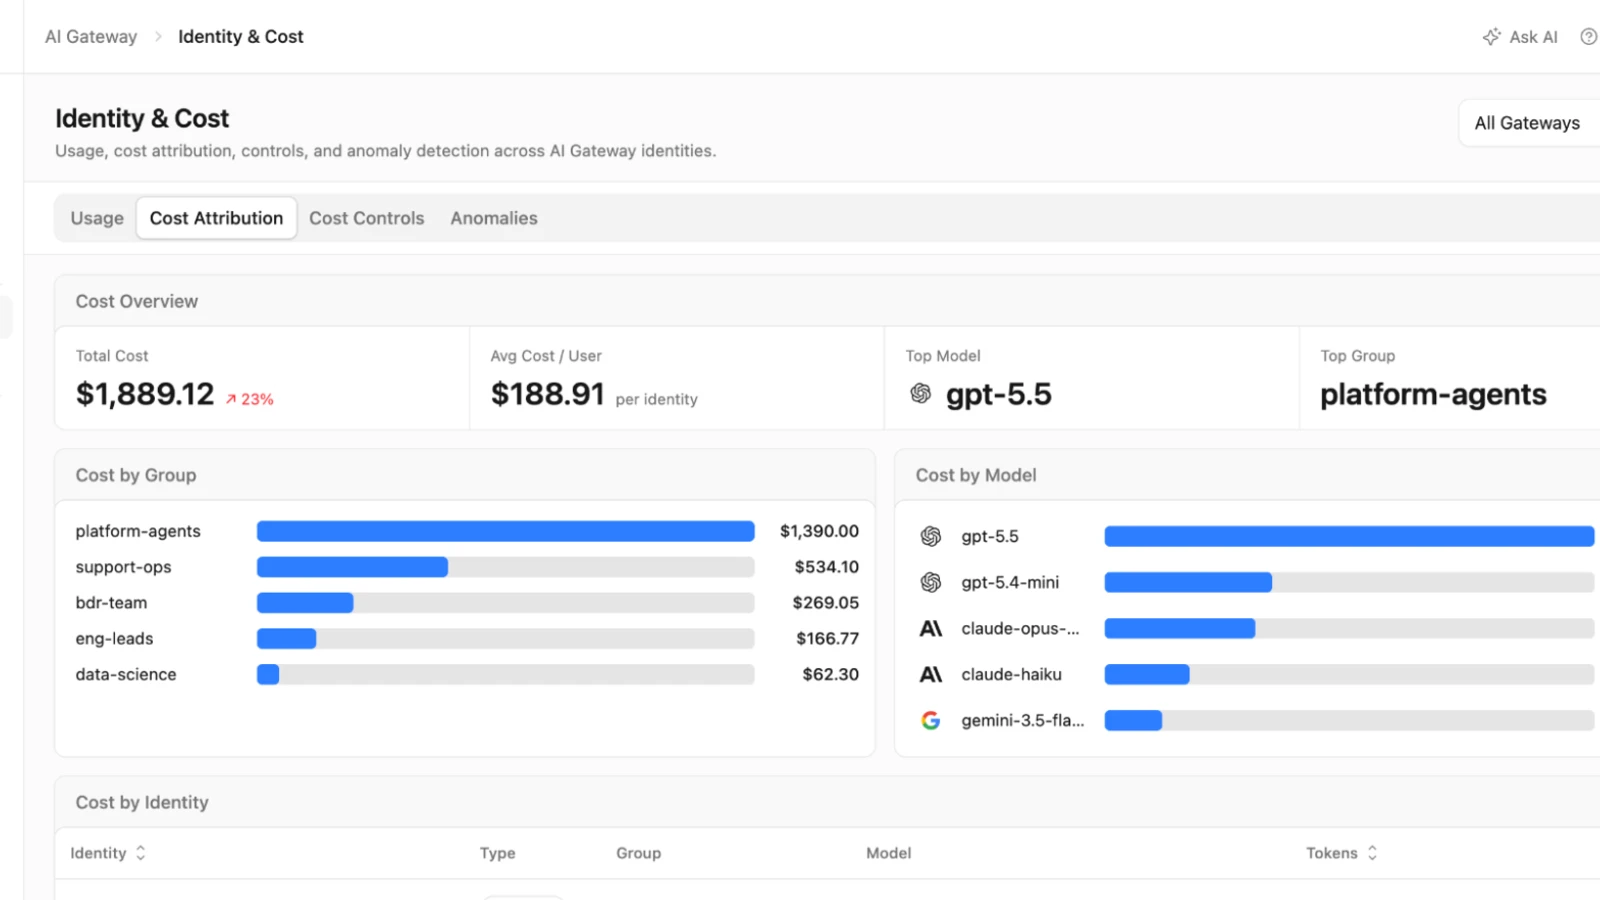
Task: Click the Type column header
Action: click(497, 853)
